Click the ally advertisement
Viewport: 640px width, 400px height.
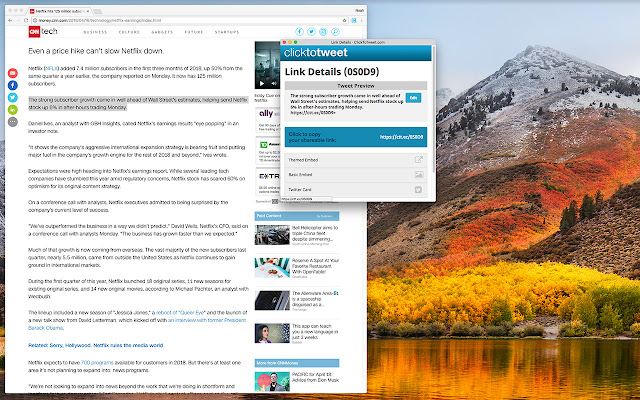268,120
